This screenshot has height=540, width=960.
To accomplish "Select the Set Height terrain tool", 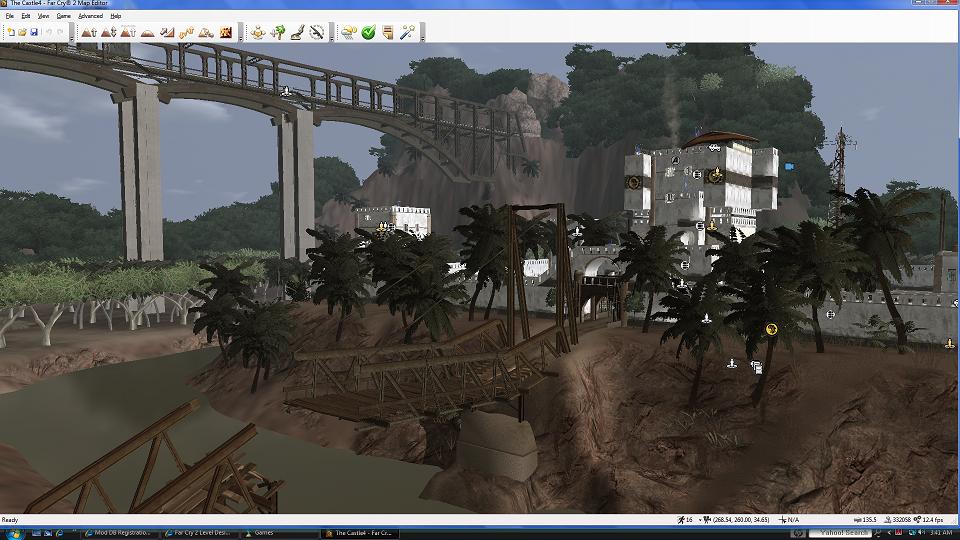I will (128, 32).
